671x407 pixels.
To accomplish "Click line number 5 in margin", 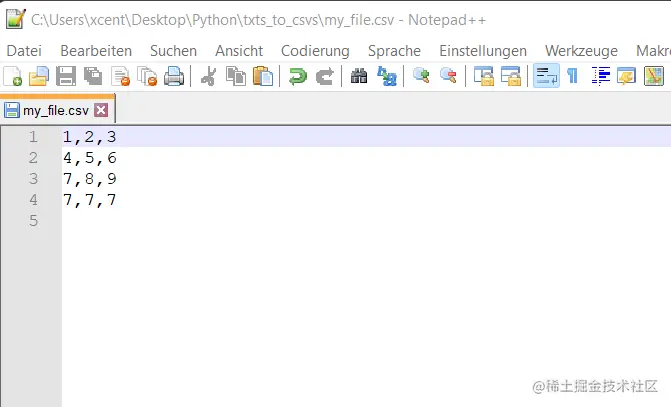I will (33, 221).
